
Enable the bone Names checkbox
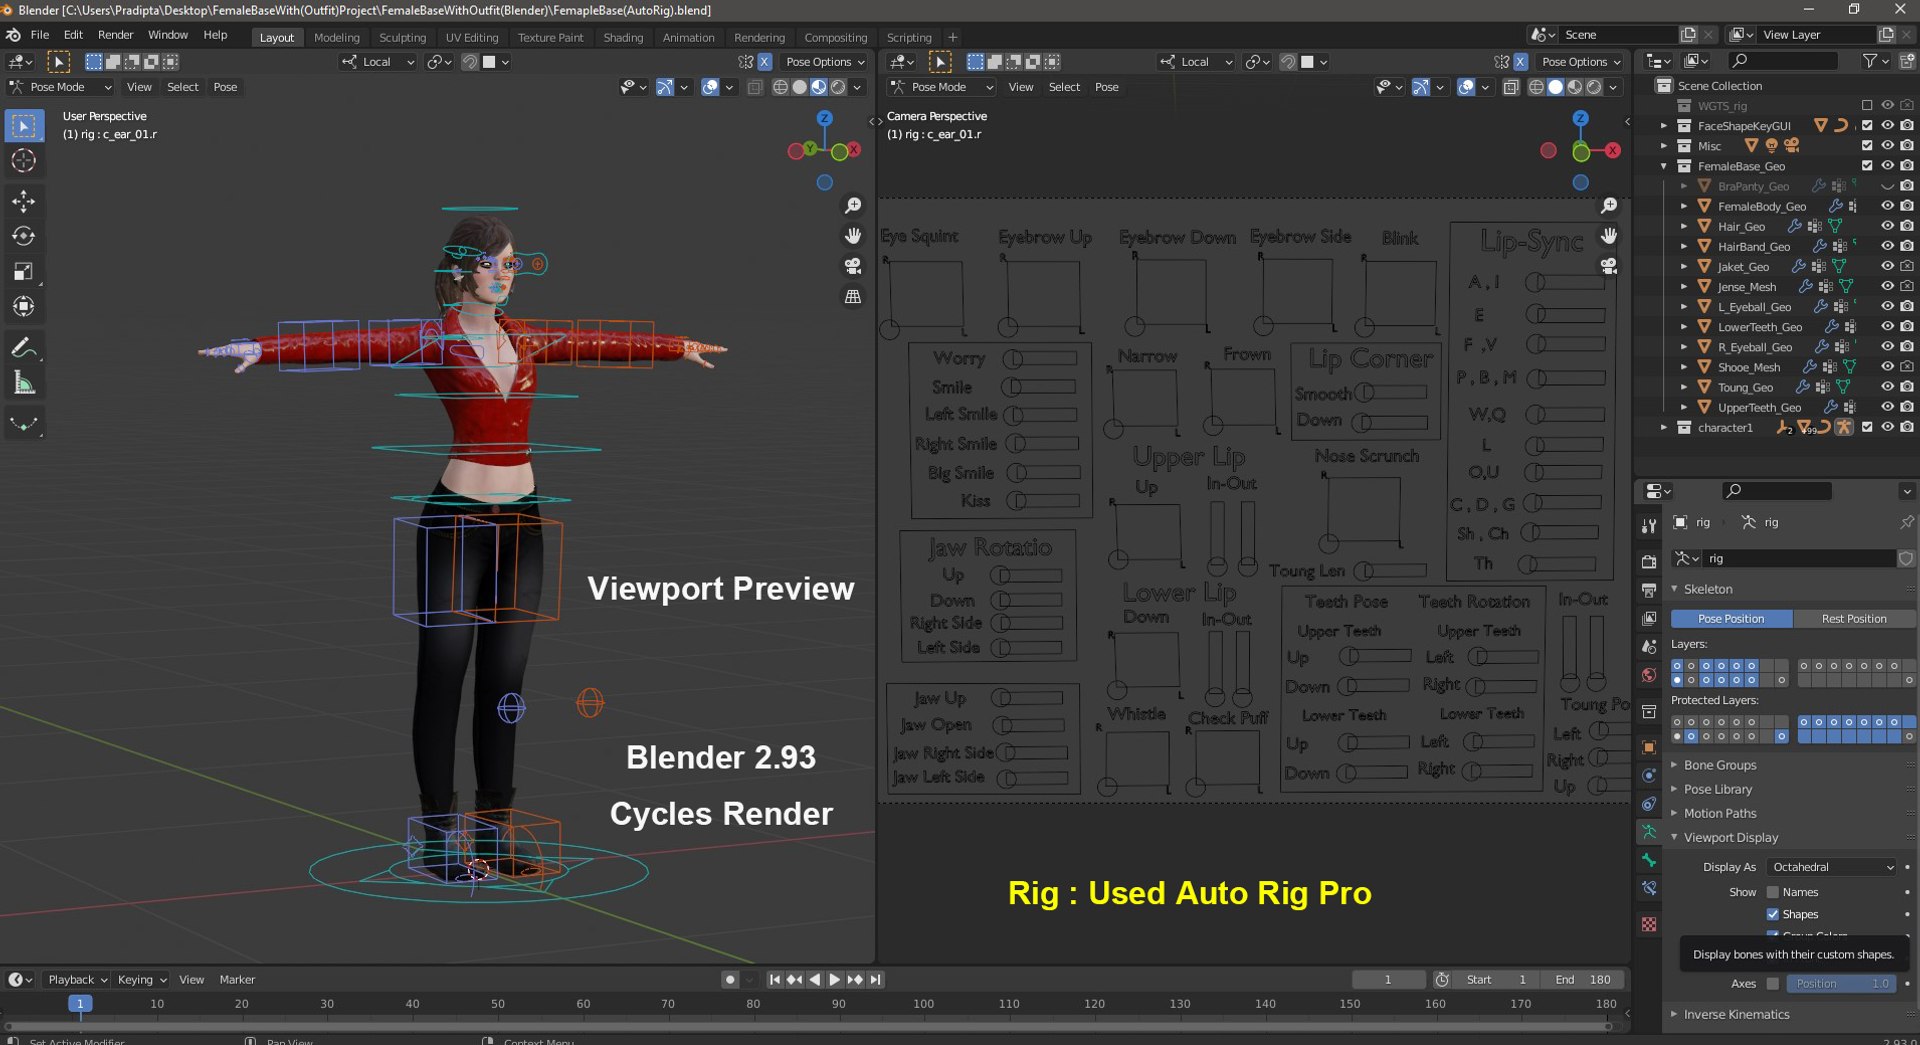click(1773, 892)
